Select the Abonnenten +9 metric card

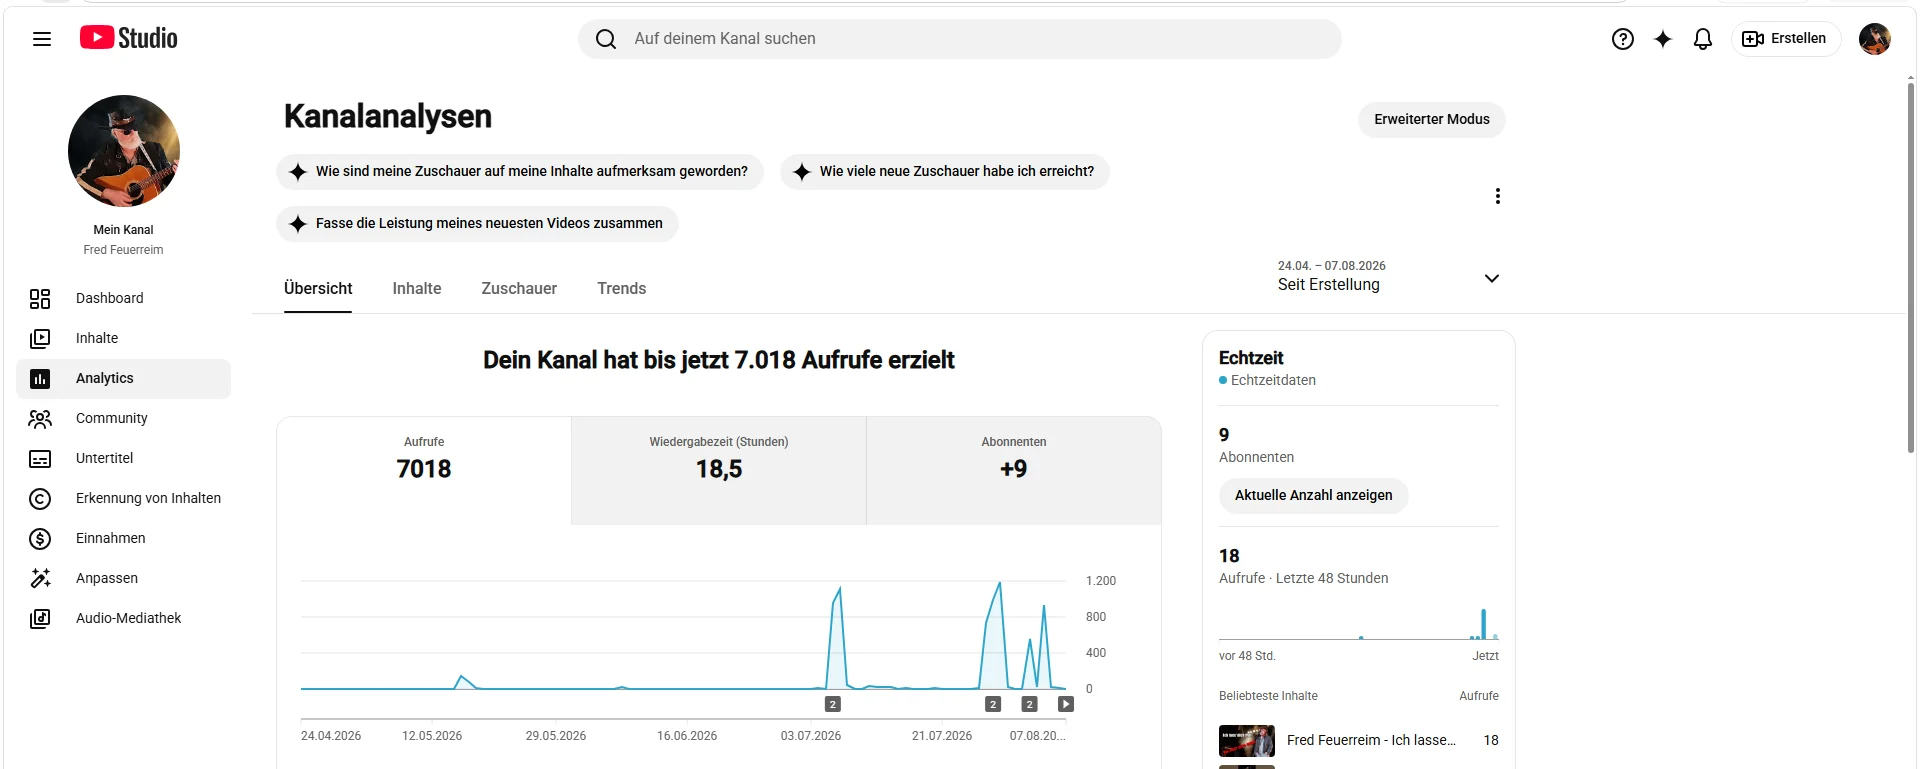click(x=1014, y=470)
